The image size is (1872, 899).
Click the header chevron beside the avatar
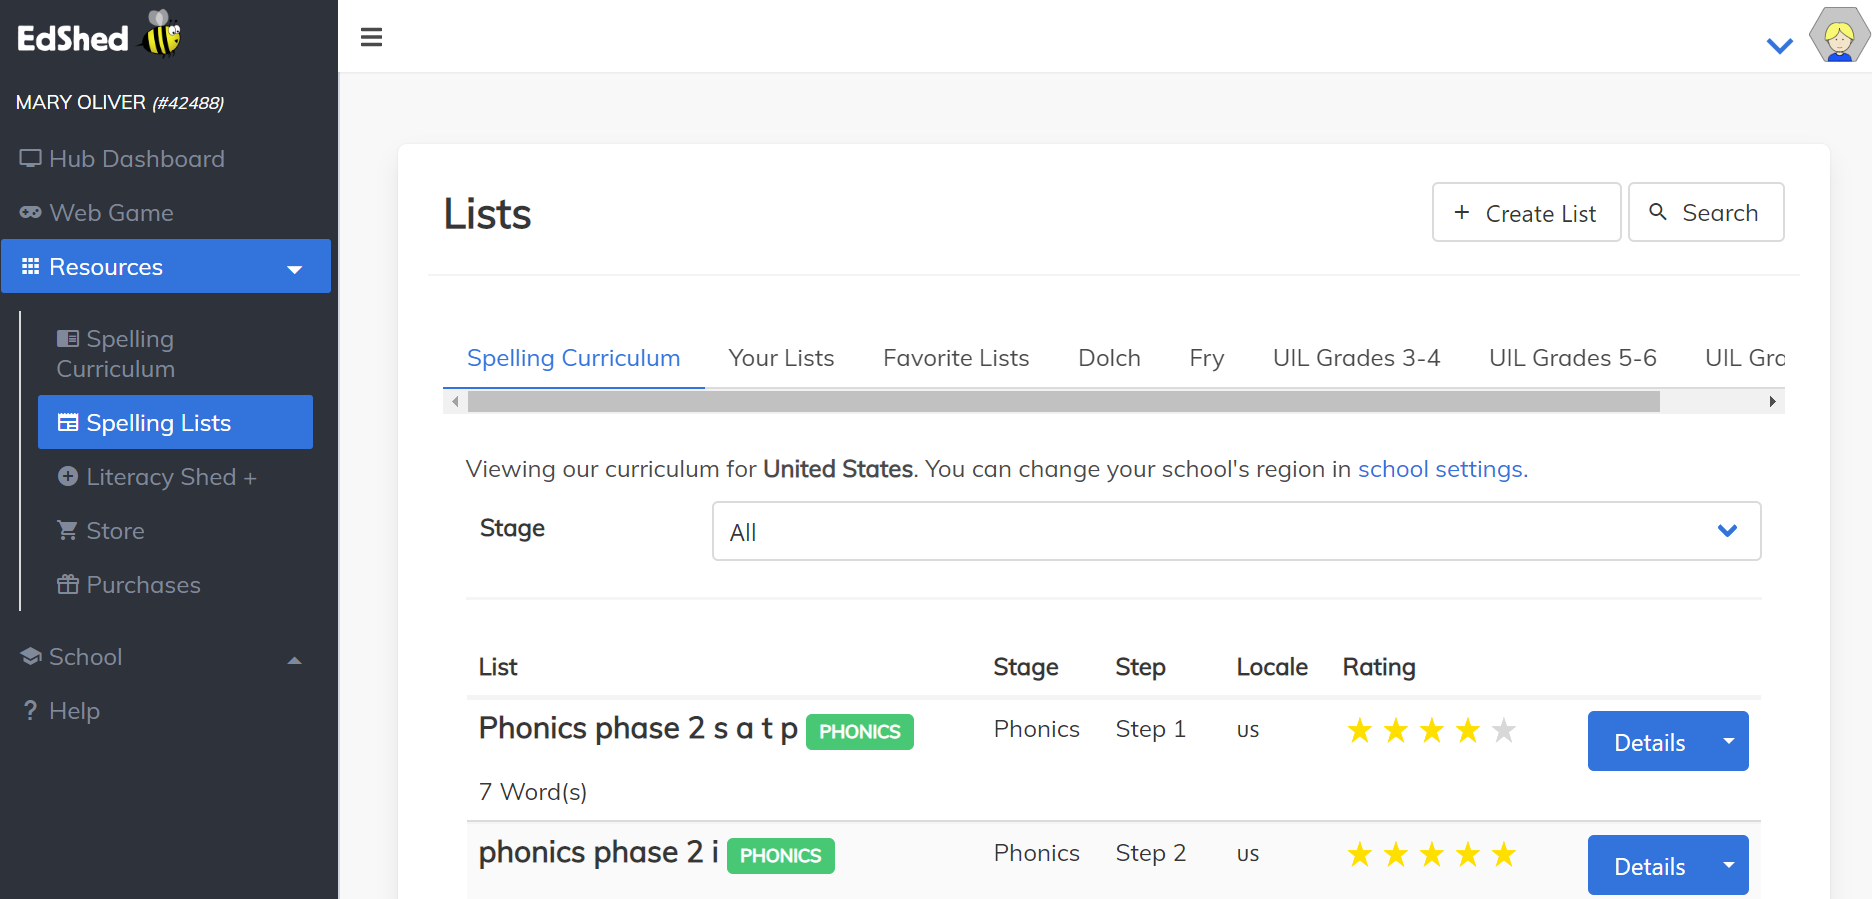point(1779,46)
